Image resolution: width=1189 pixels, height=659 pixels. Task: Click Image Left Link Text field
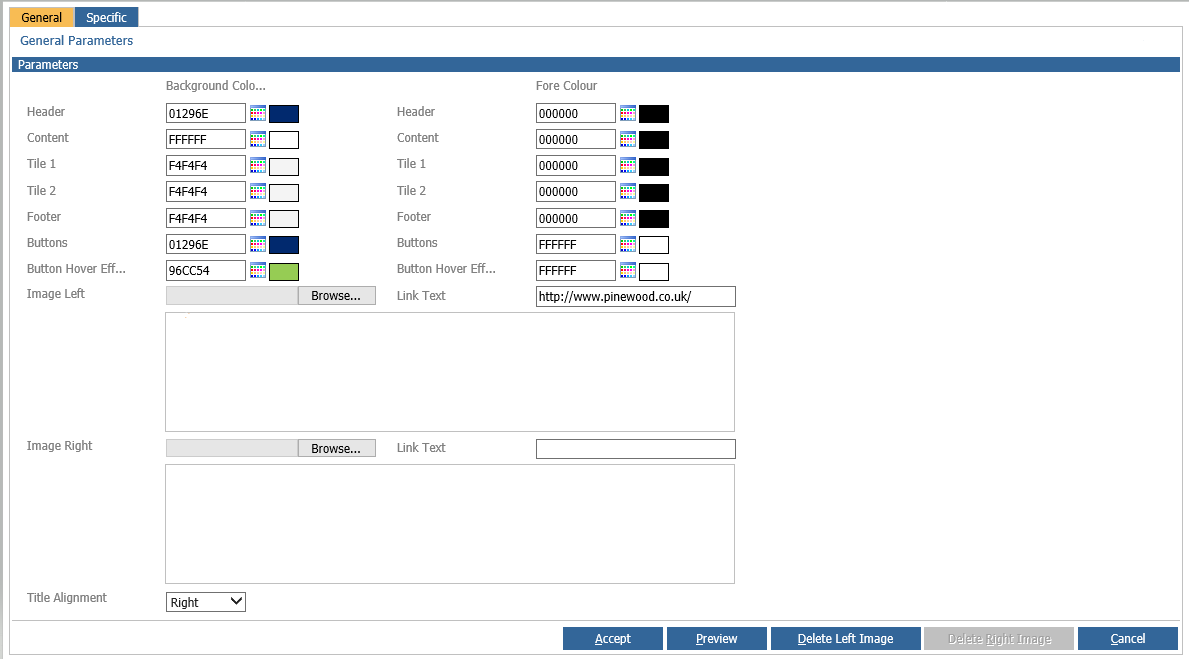(x=635, y=297)
